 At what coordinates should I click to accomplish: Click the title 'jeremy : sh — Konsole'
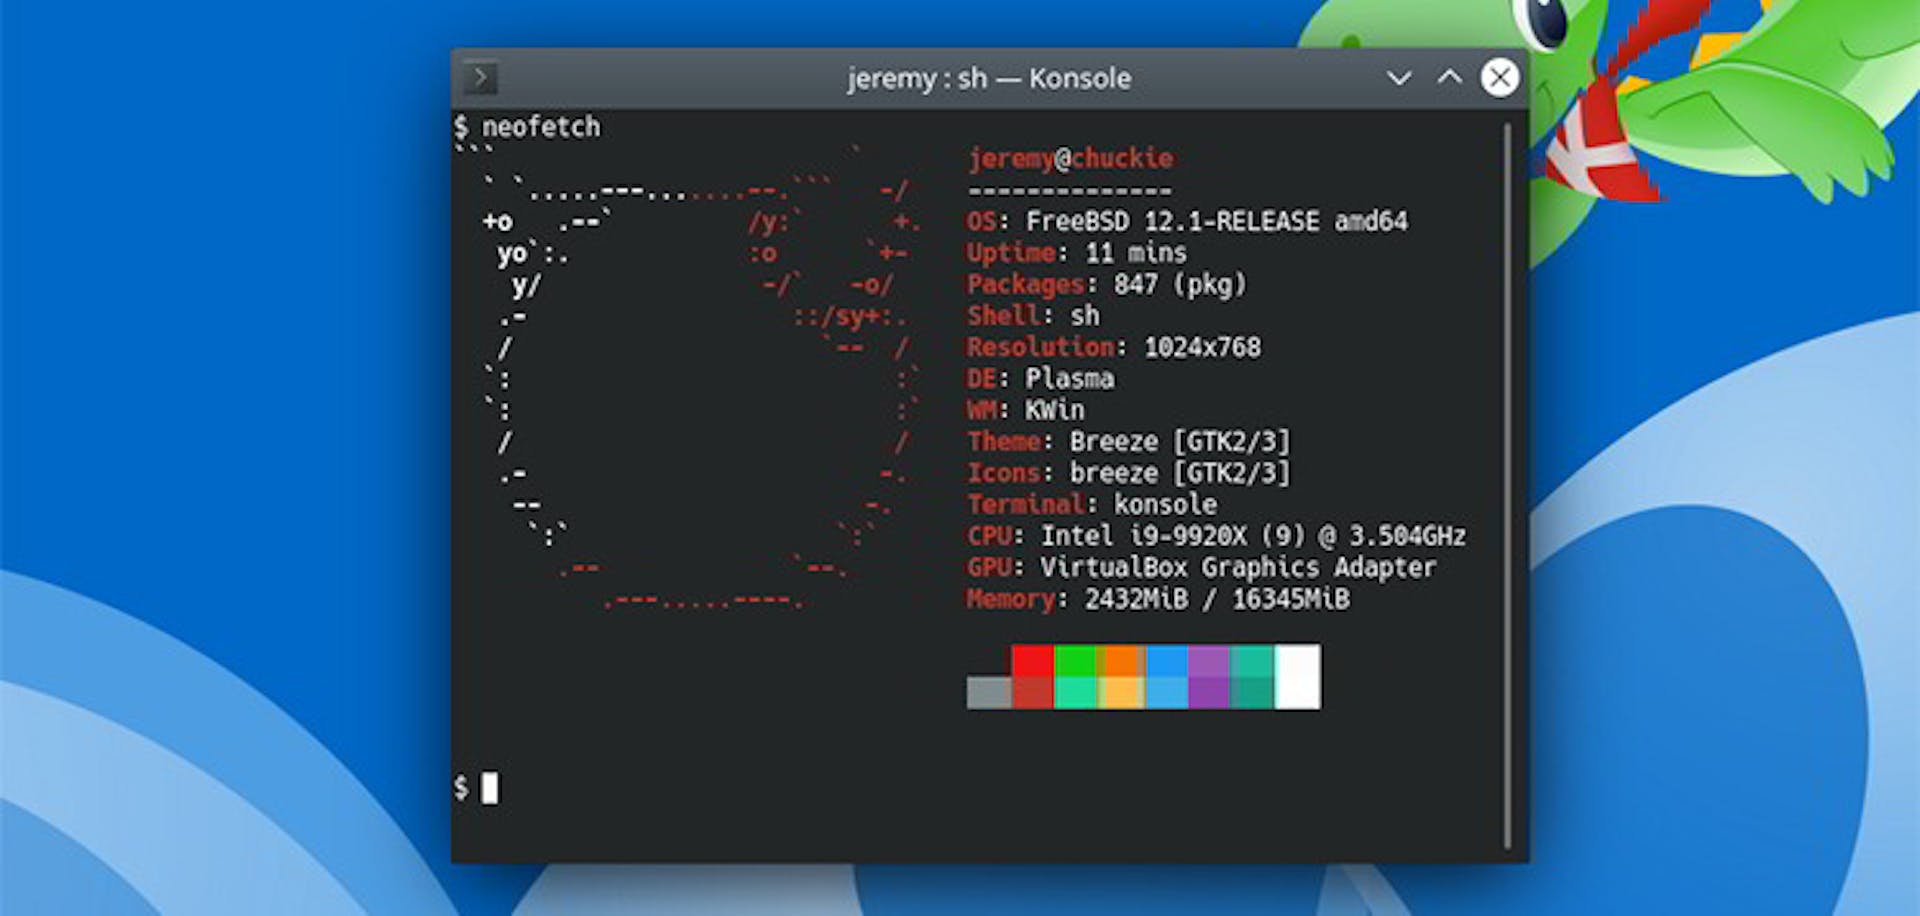[x=989, y=78]
